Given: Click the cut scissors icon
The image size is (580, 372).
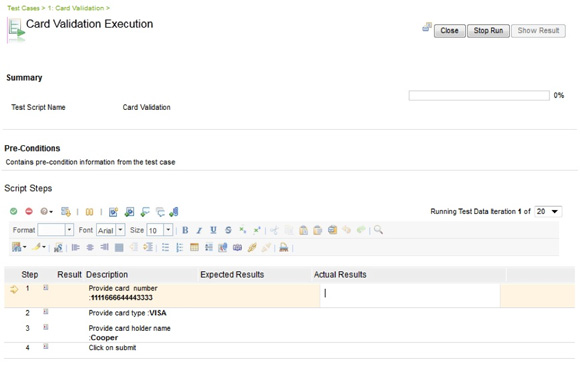Looking at the screenshot, I should click(x=274, y=230).
